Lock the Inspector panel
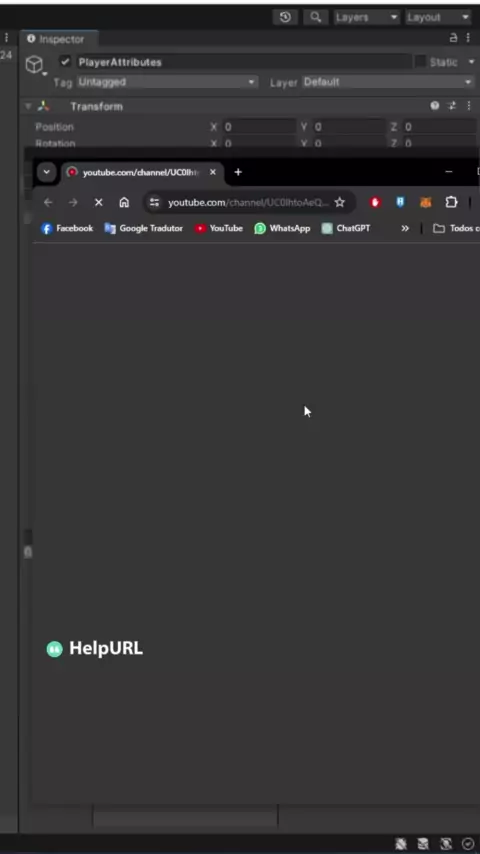Viewport: 480px width, 854px height. coord(453,39)
